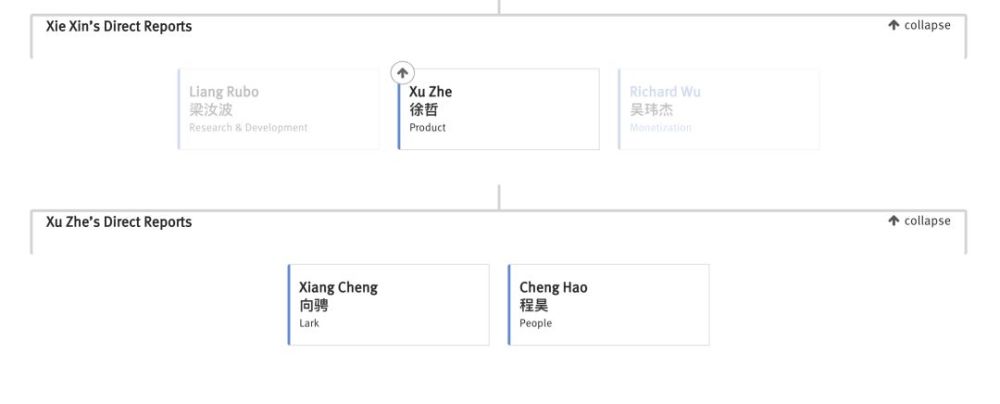This screenshot has width=1000, height=404.
Task: Click the Xu Zhe's Direct Reports heading
Action: point(119,222)
